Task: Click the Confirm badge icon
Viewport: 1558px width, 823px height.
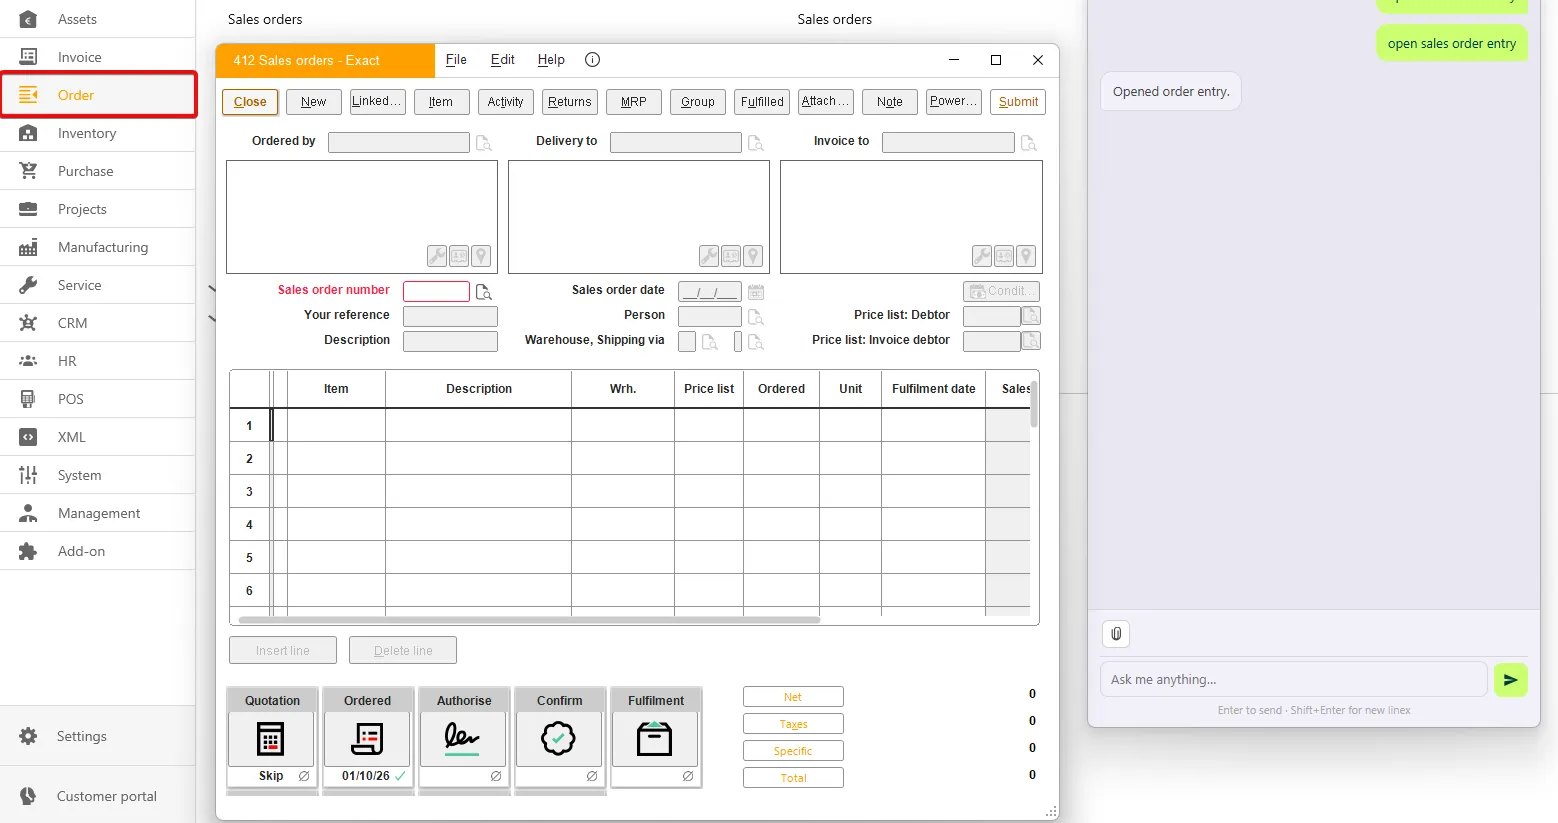Action: [559, 739]
